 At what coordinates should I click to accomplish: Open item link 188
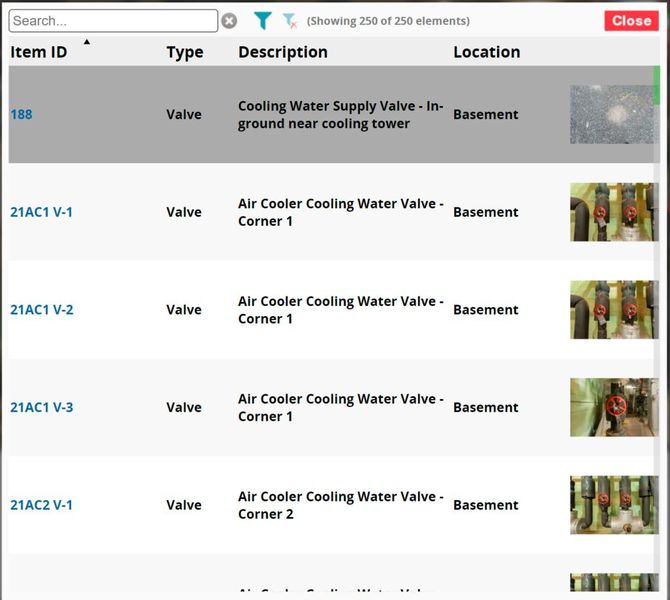tap(21, 115)
